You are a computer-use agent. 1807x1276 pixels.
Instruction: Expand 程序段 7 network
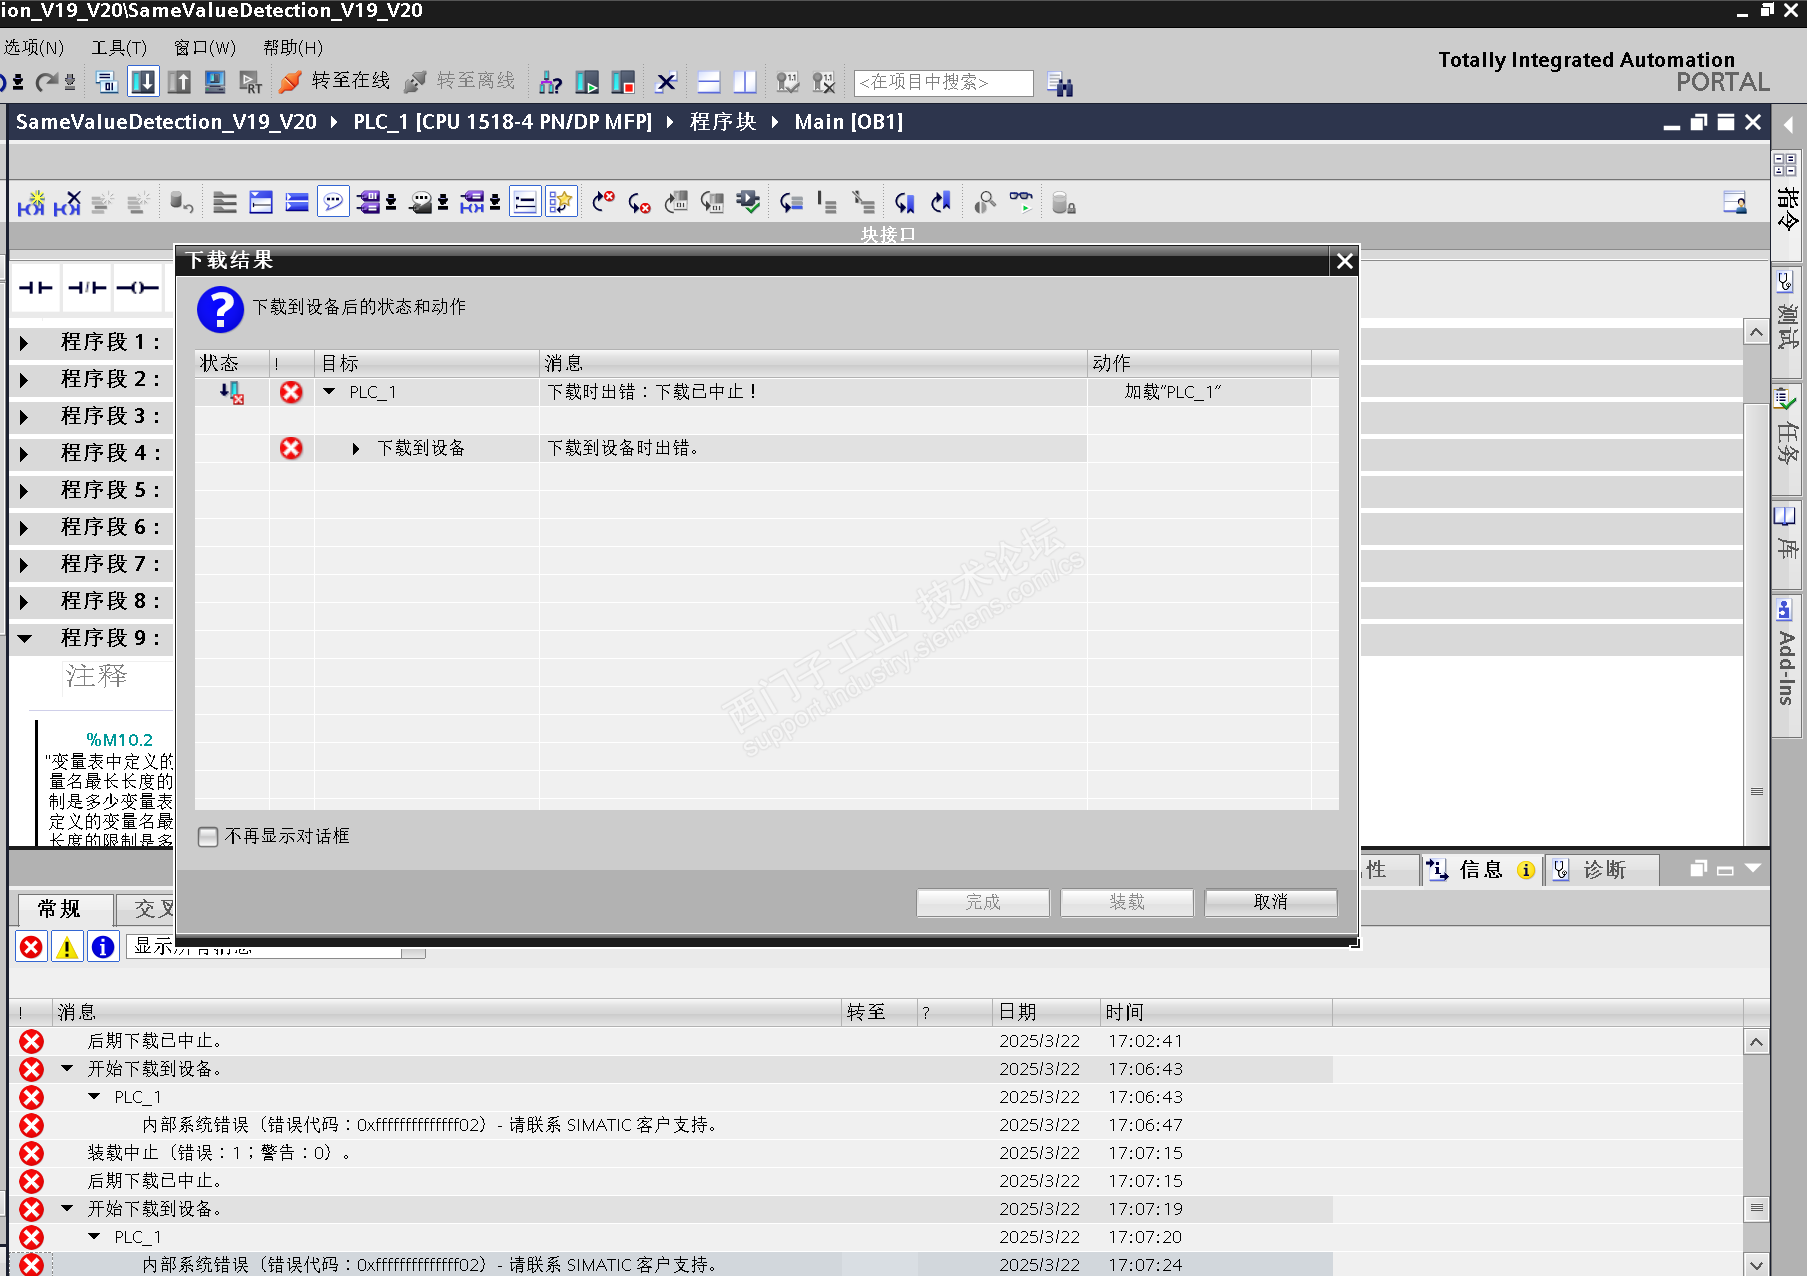coord(24,565)
